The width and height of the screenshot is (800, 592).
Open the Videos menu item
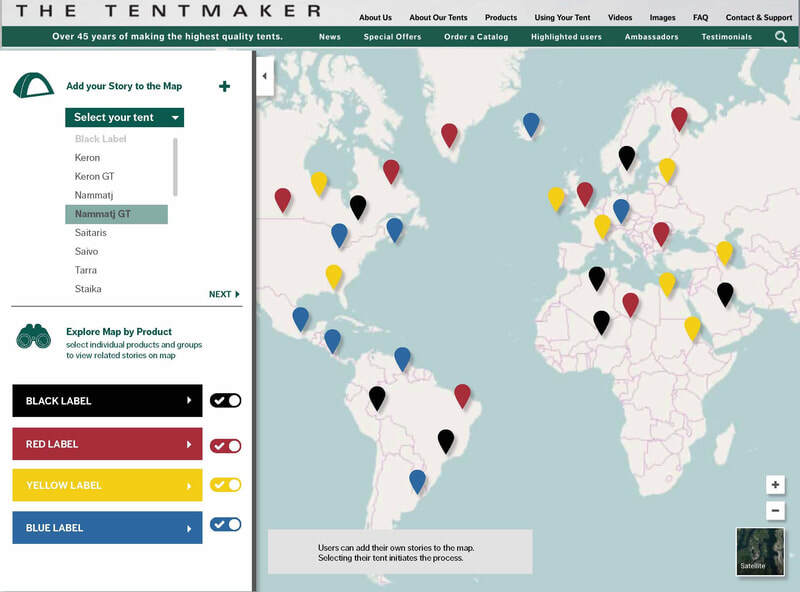(x=620, y=17)
